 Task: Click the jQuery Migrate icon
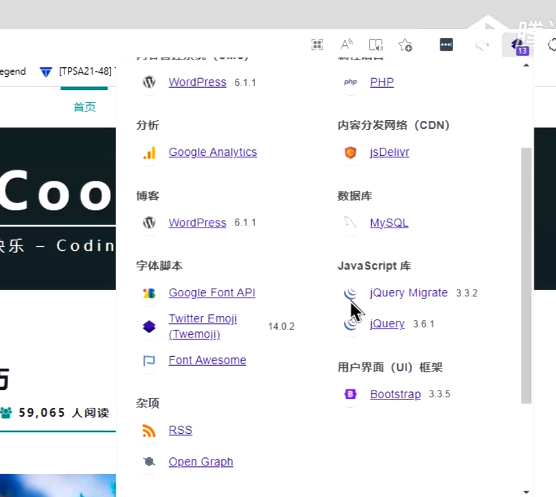tap(350, 293)
